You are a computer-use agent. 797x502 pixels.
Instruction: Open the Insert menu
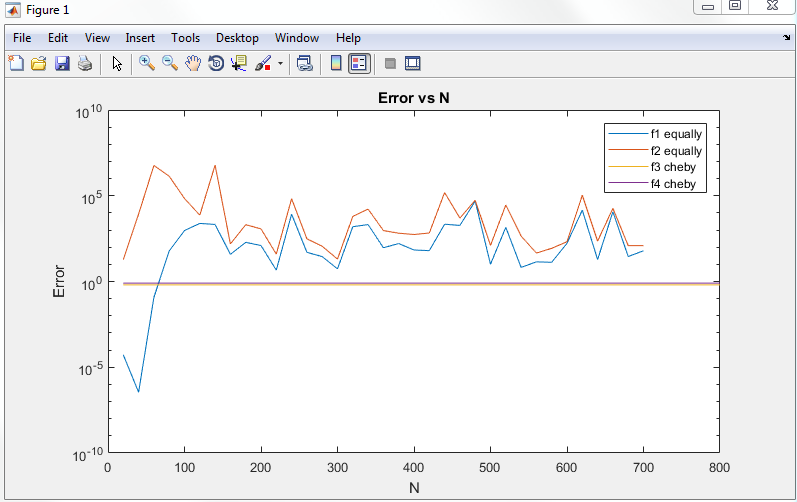(140, 38)
